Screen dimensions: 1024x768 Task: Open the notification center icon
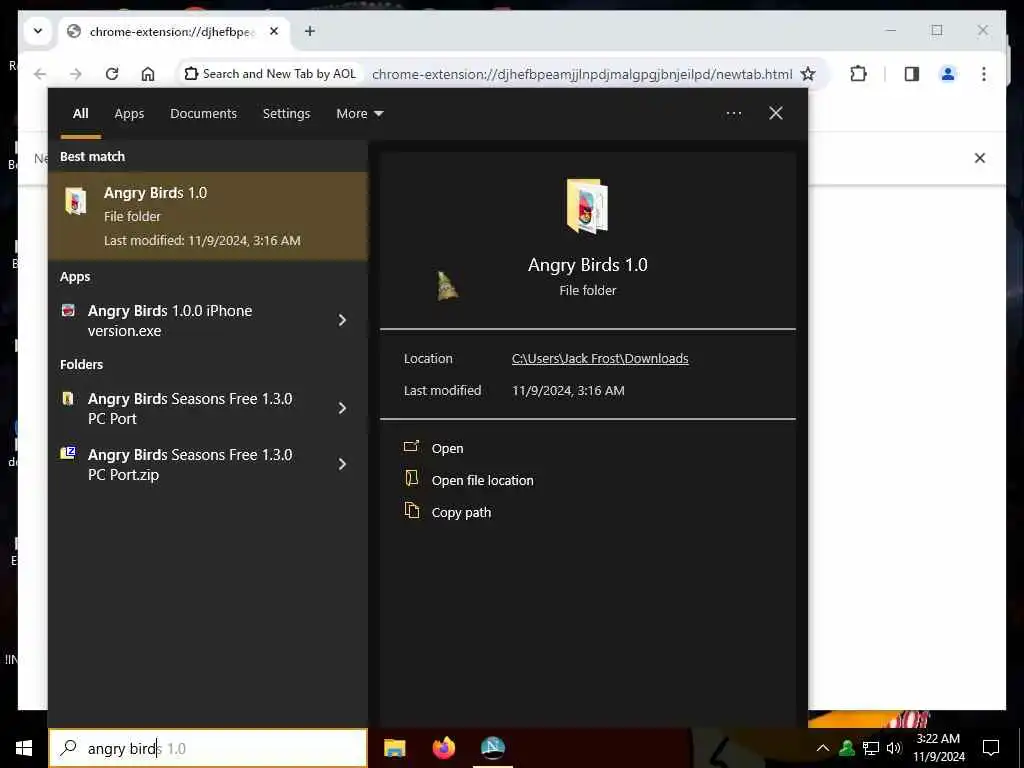(x=991, y=748)
